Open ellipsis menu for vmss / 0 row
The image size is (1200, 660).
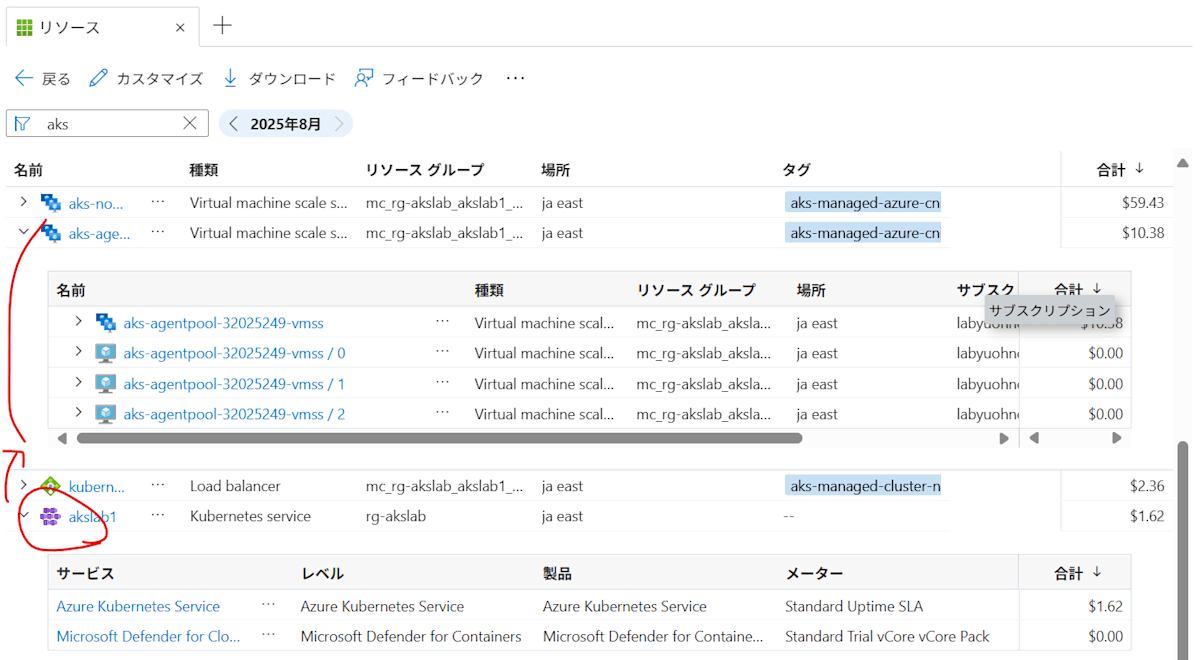click(443, 352)
